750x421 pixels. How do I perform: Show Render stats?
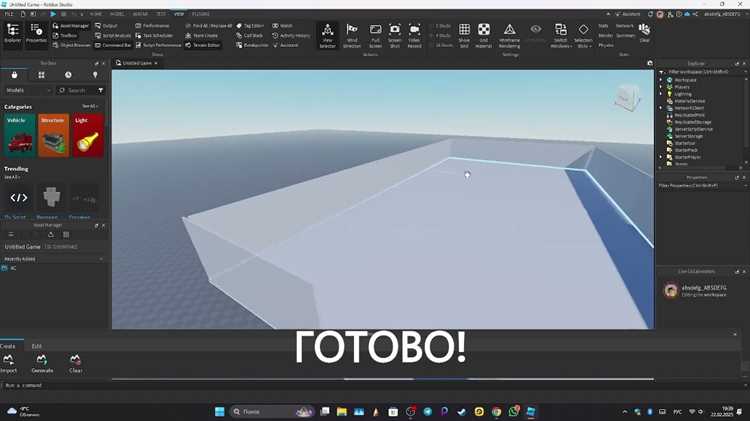point(605,35)
